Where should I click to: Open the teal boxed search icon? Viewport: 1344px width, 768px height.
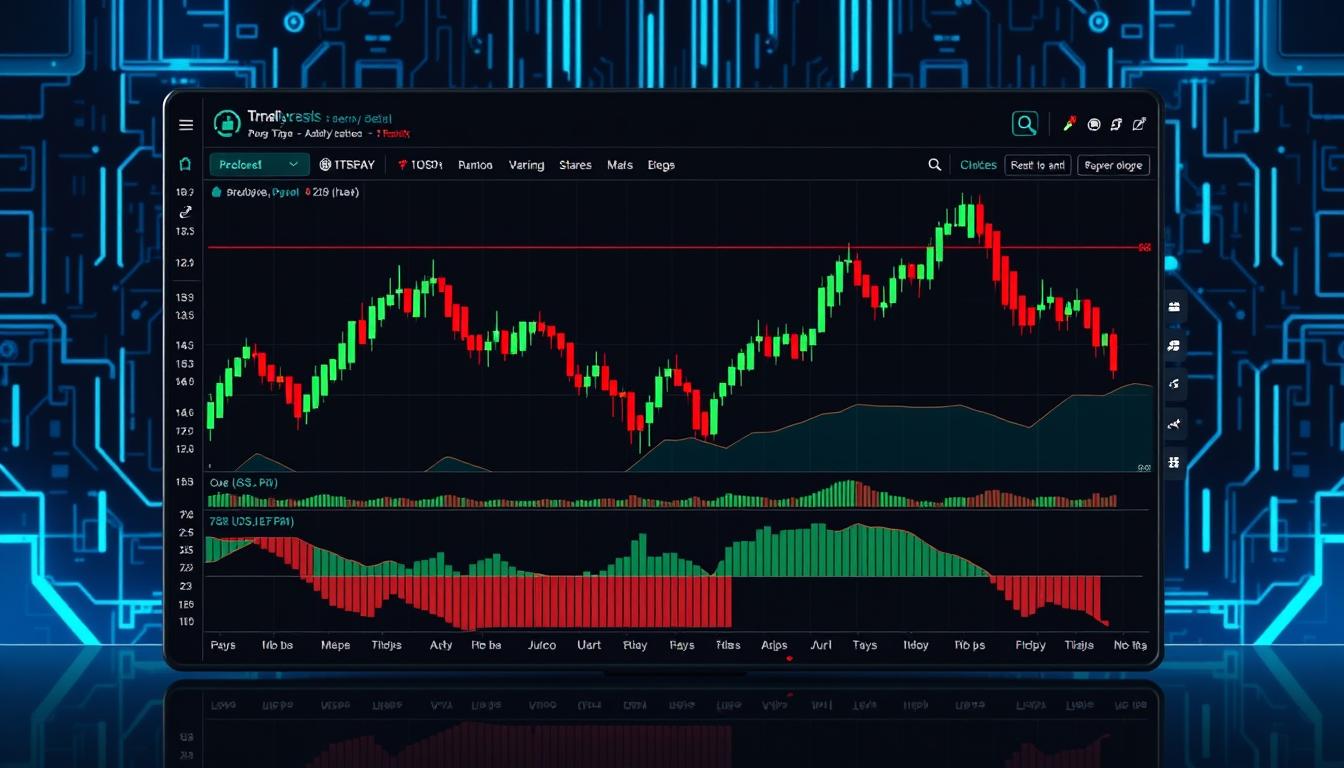click(x=1025, y=124)
